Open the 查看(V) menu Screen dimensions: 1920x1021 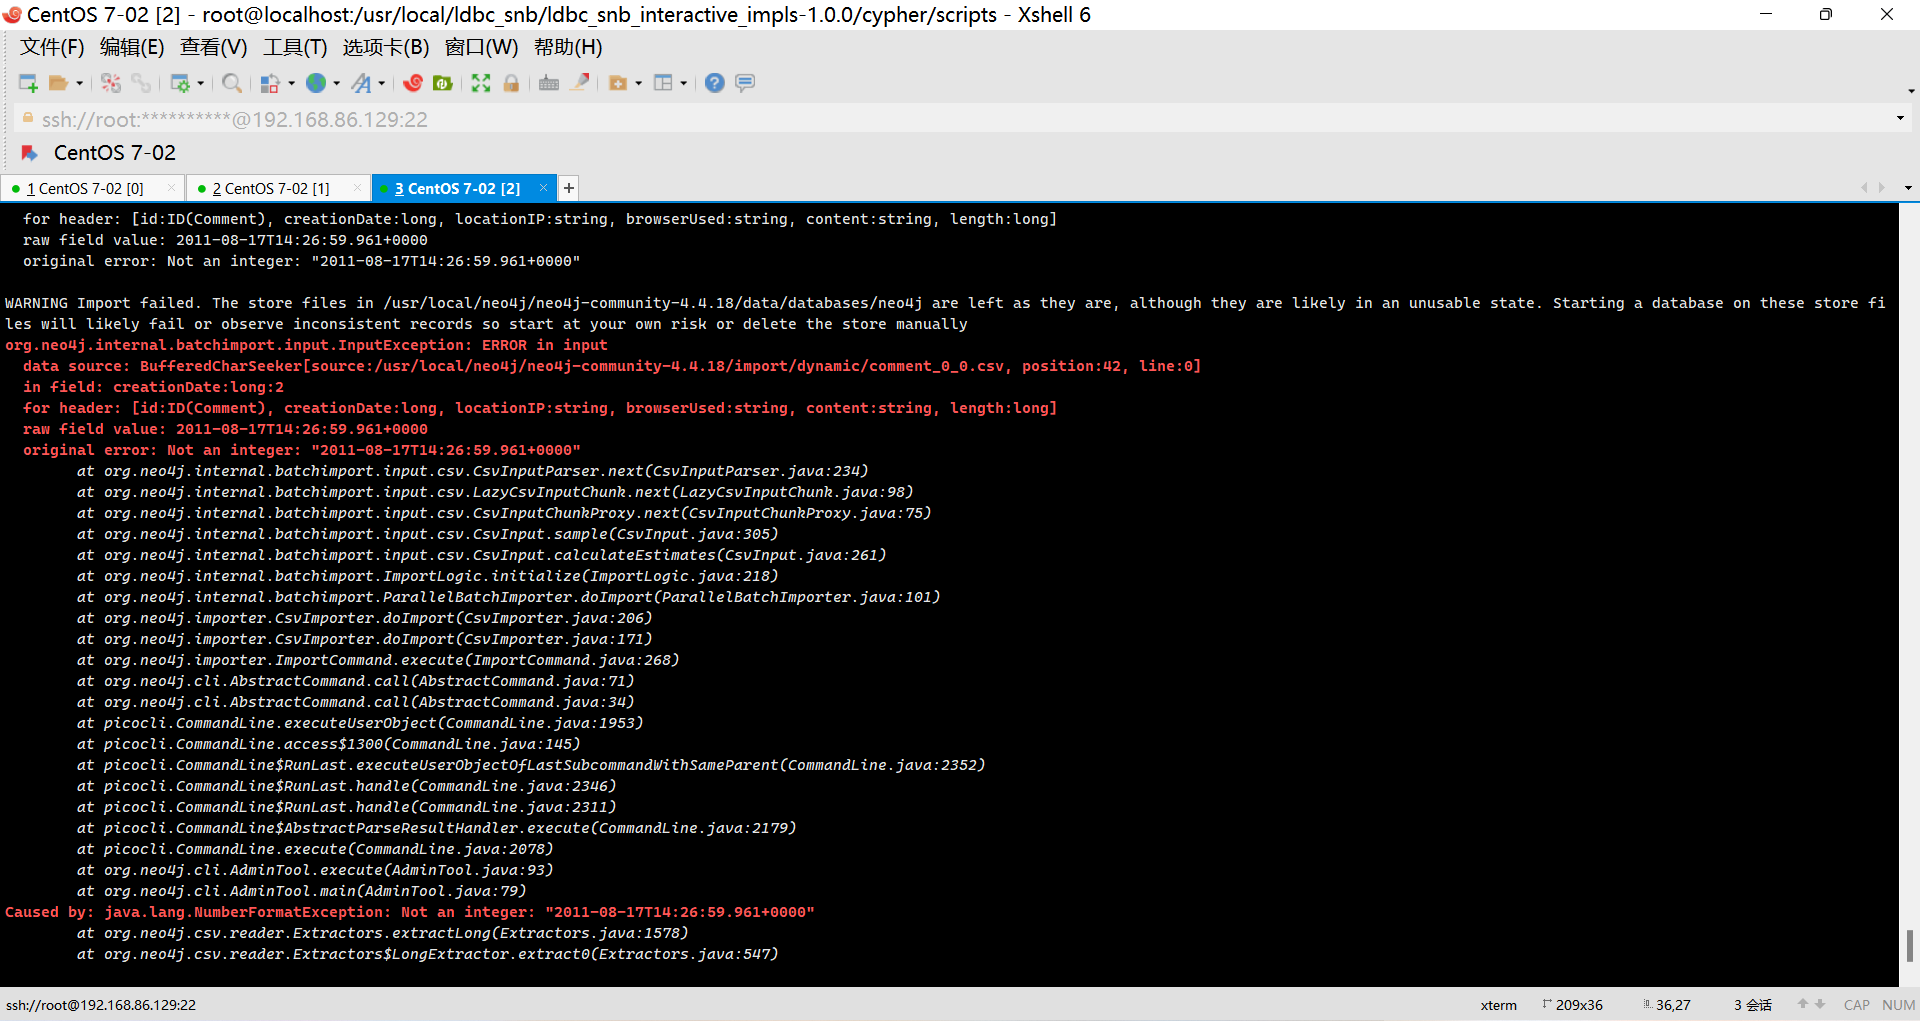[213, 47]
